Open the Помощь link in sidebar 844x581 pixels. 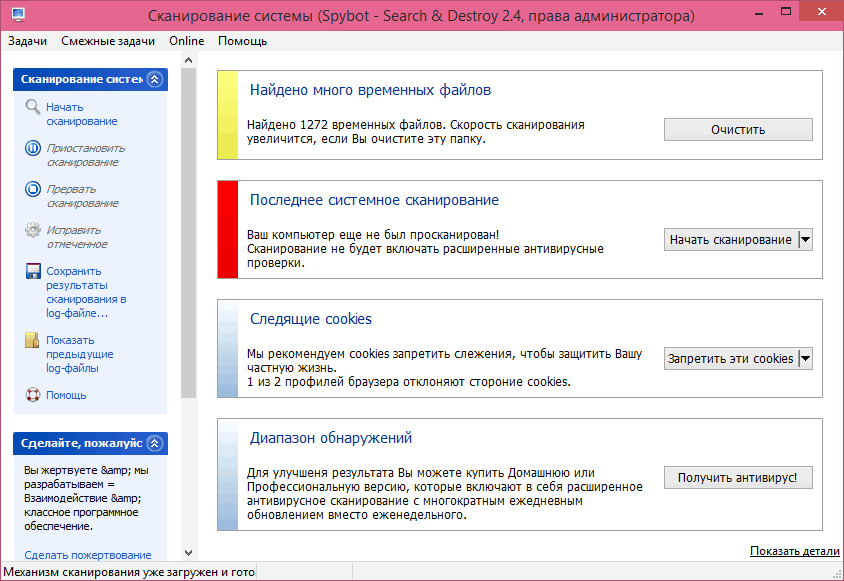66,395
